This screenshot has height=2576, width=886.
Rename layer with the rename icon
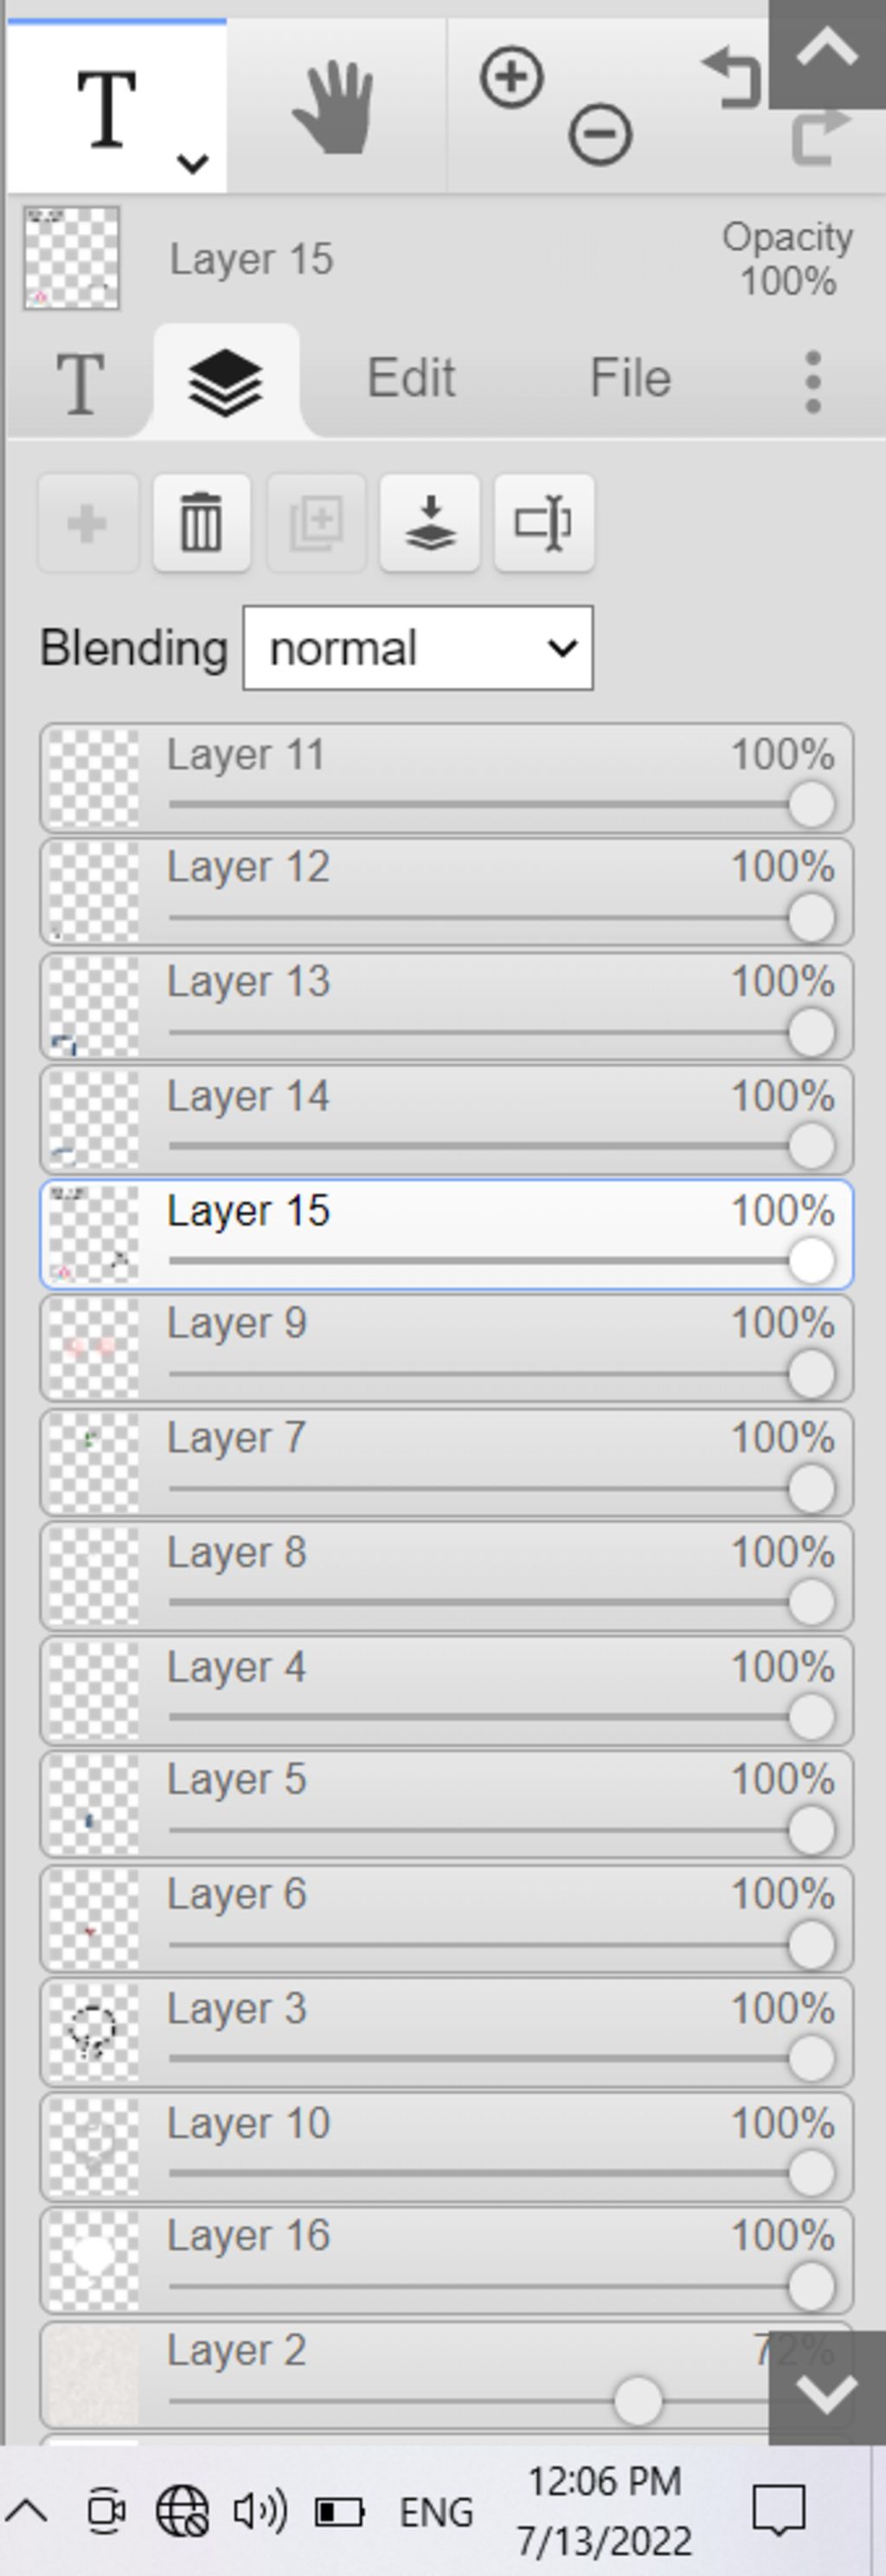click(x=544, y=523)
